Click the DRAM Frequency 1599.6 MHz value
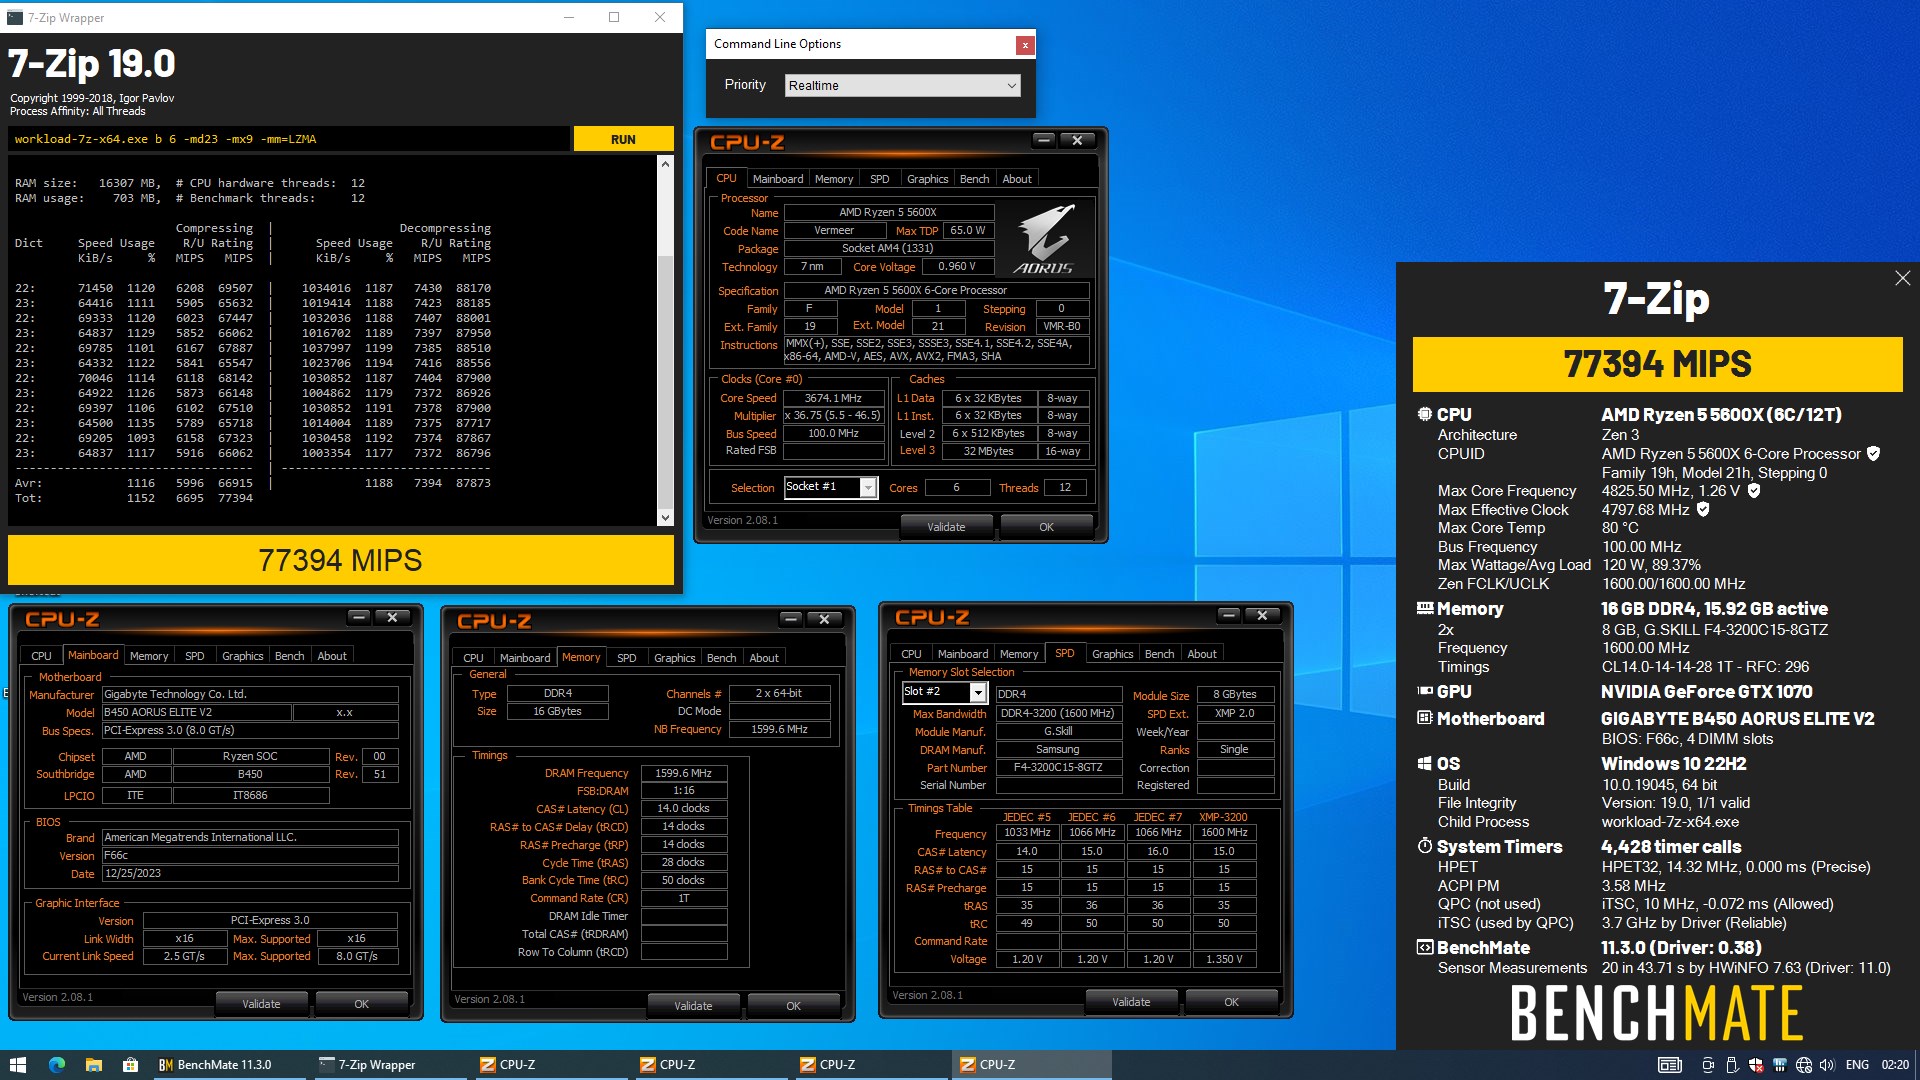The width and height of the screenshot is (1920, 1080). tap(683, 773)
